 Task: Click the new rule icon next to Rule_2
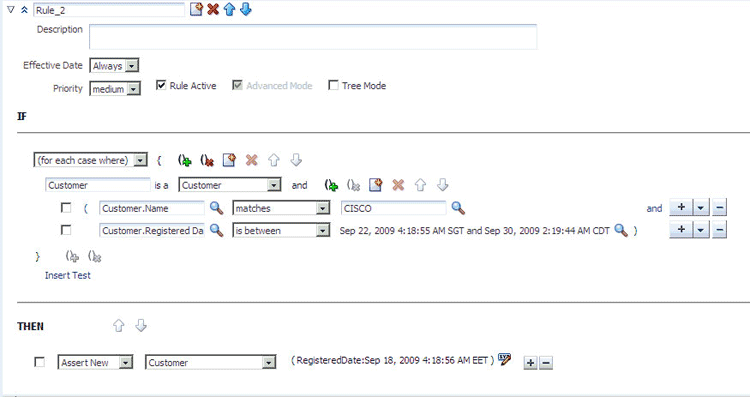[197, 9]
